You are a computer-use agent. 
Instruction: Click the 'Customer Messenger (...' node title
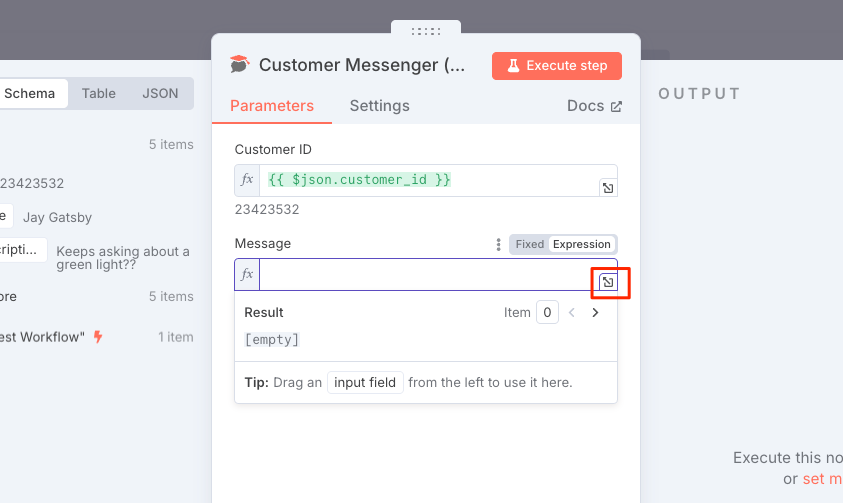[362, 65]
